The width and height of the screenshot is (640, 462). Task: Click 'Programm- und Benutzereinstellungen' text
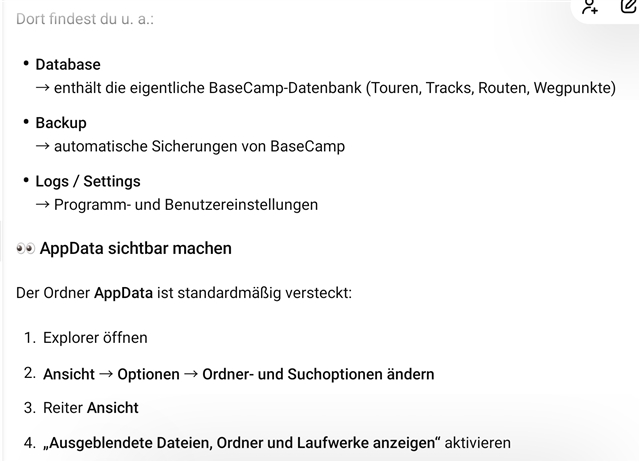(186, 204)
